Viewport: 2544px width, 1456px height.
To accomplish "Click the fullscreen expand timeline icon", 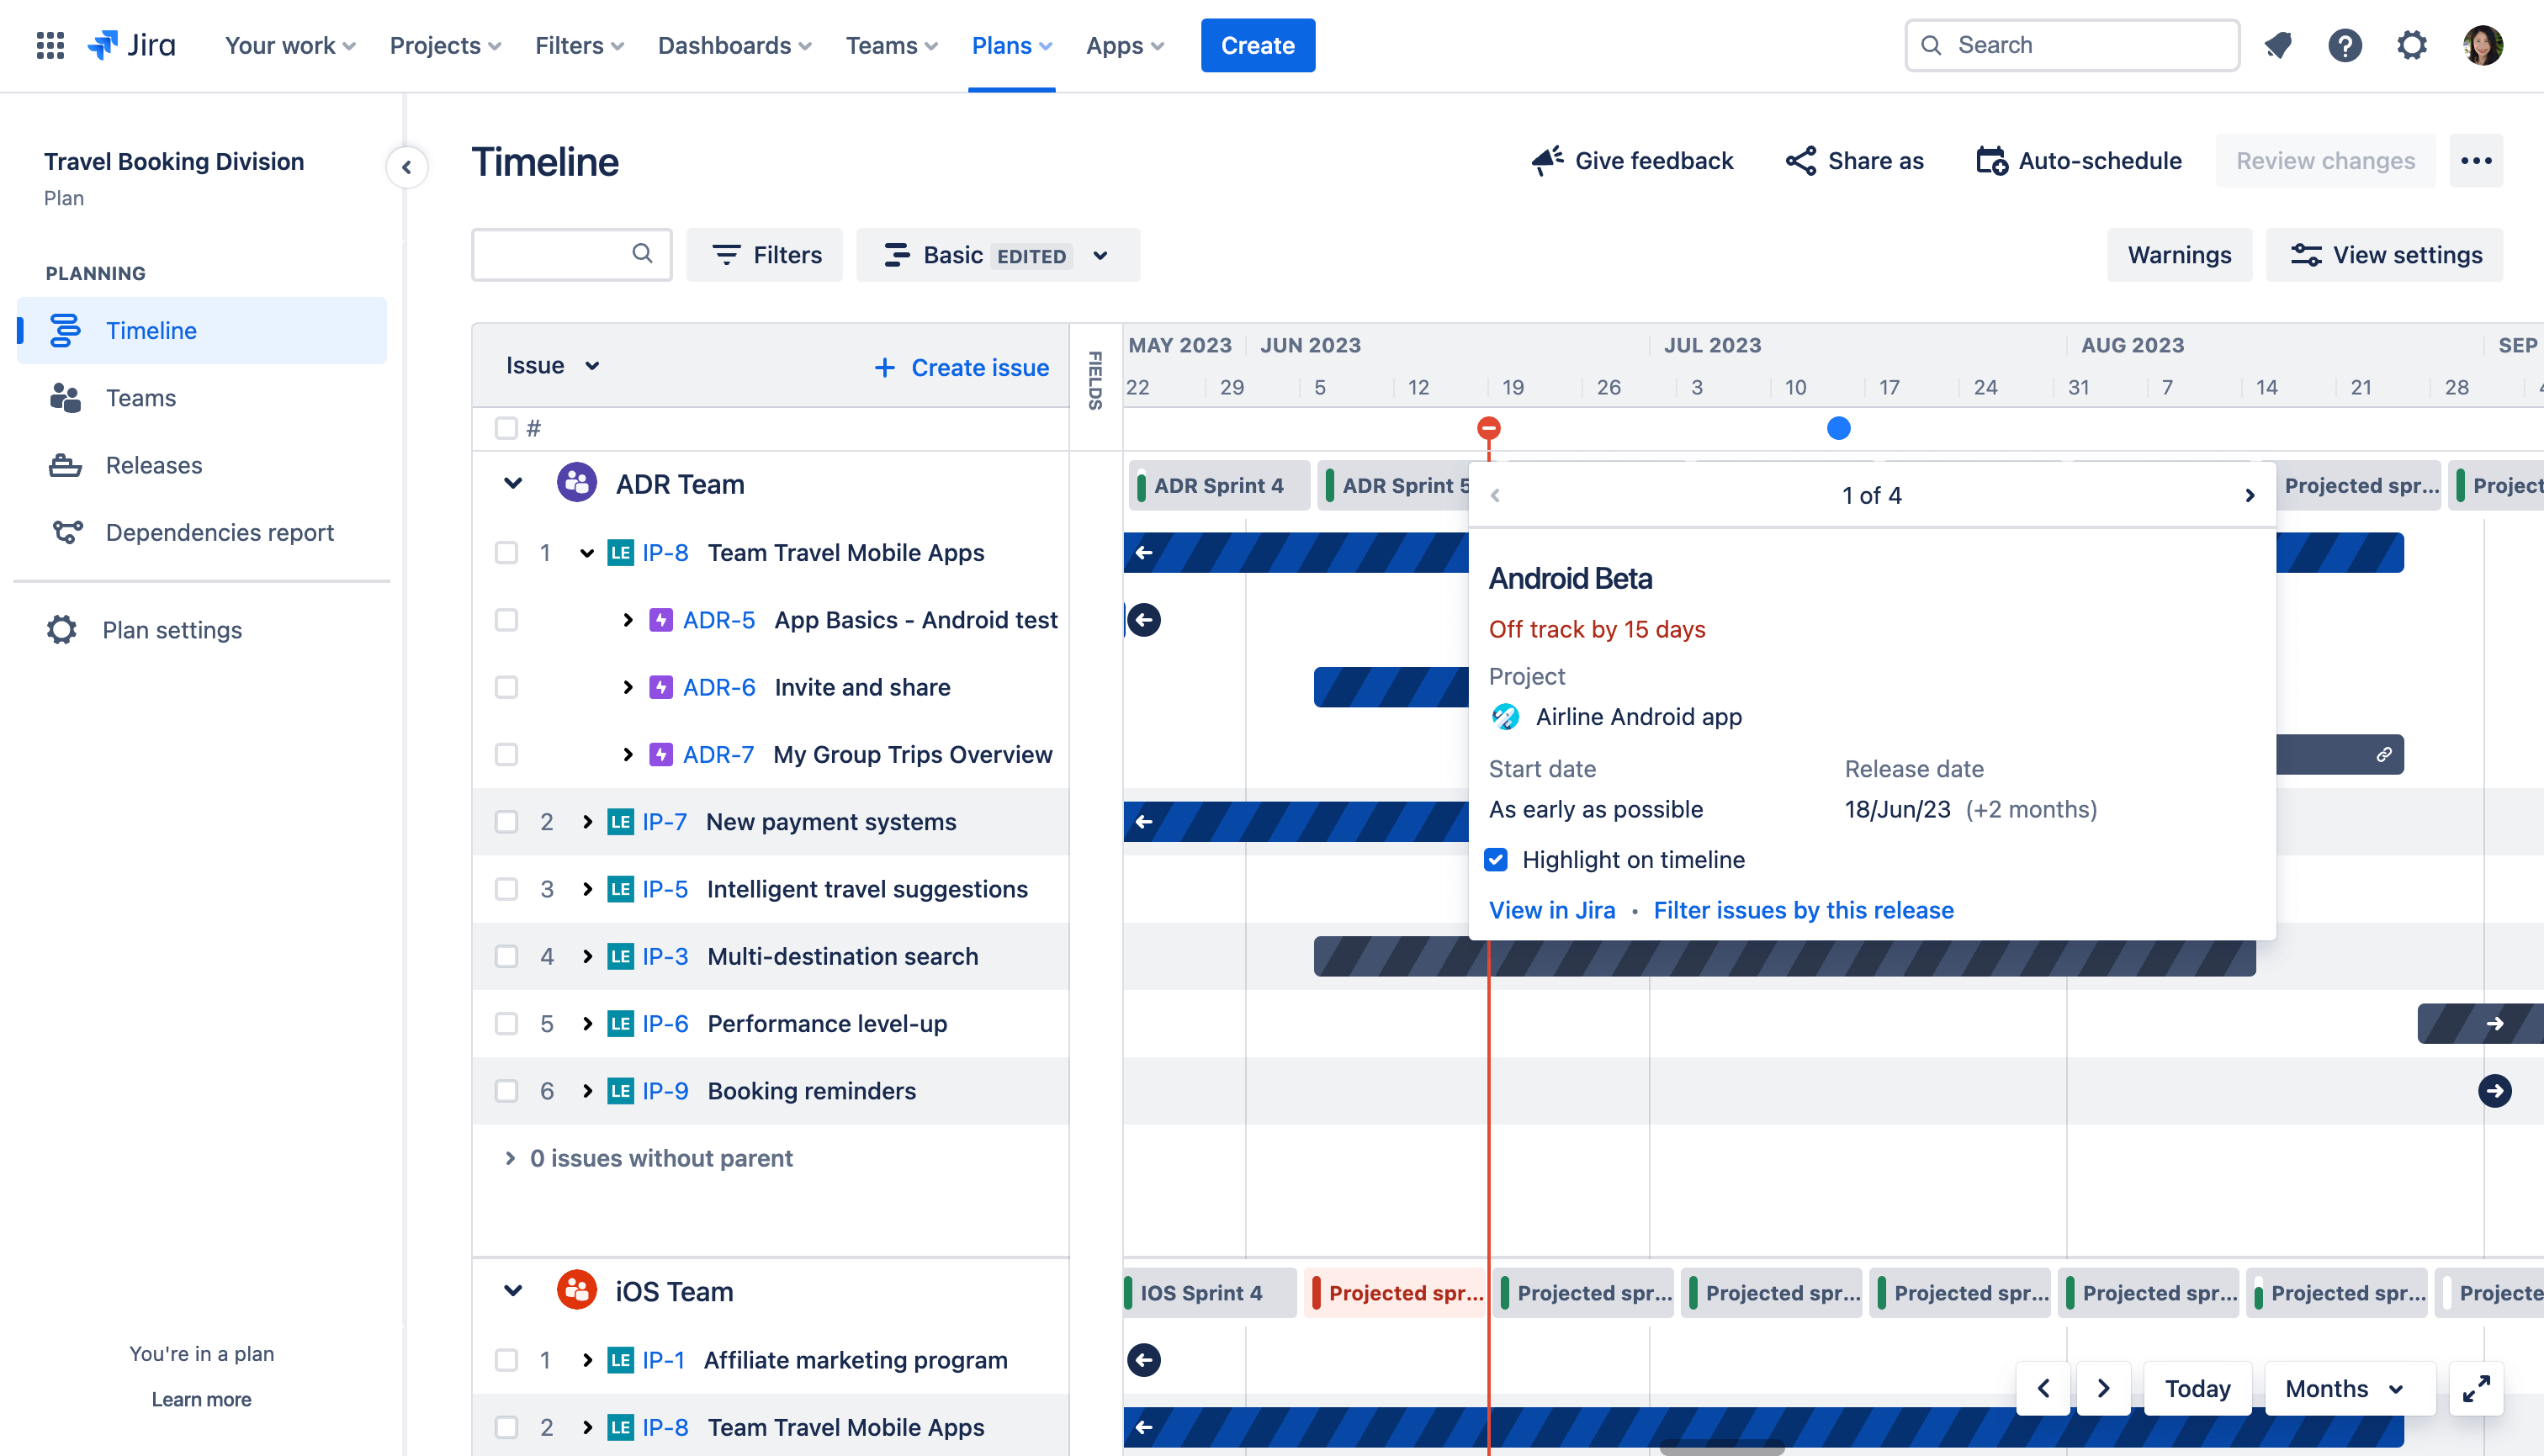I will click(2475, 1388).
